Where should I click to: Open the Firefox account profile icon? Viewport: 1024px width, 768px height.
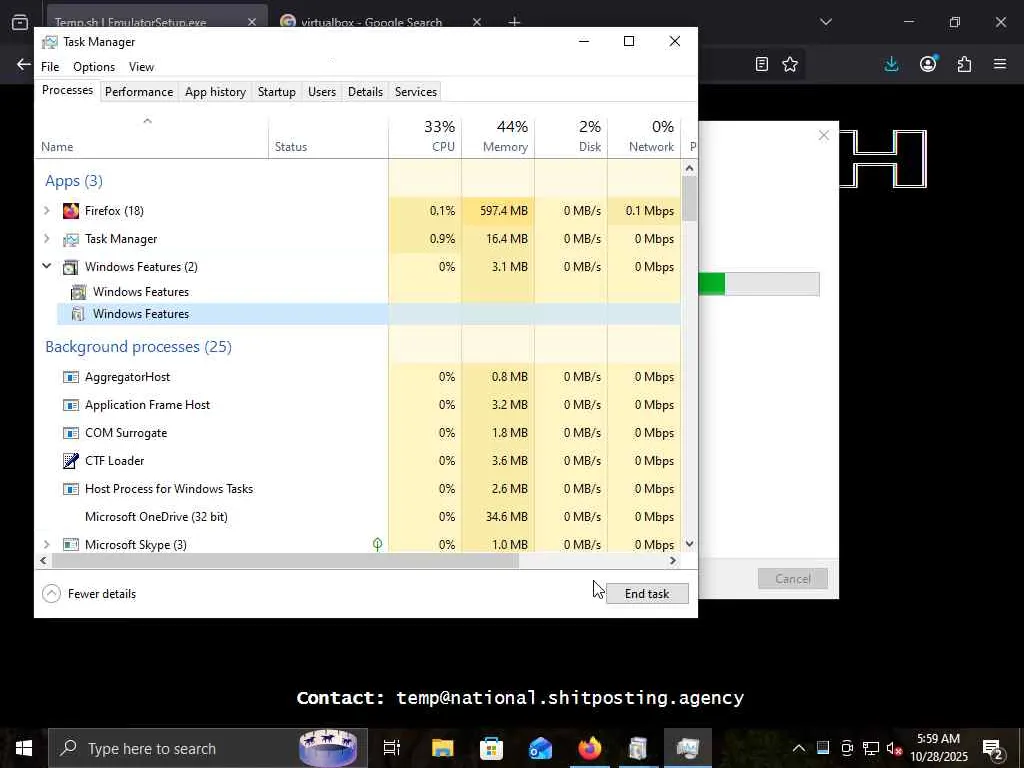(928, 64)
